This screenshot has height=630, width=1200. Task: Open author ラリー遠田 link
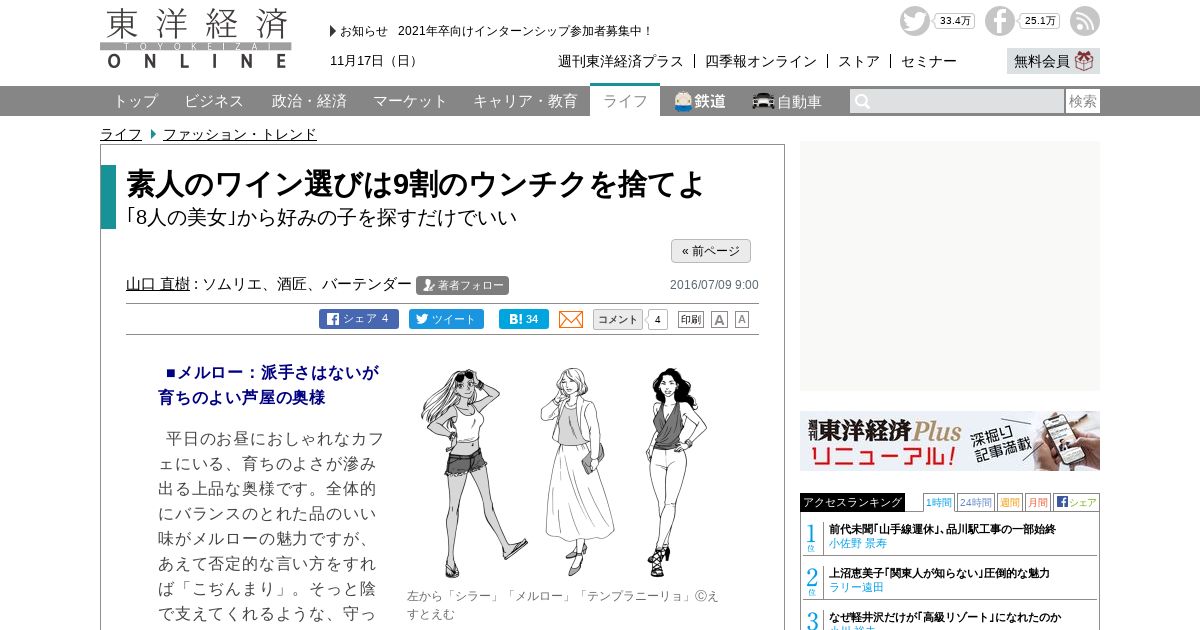click(x=856, y=587)
